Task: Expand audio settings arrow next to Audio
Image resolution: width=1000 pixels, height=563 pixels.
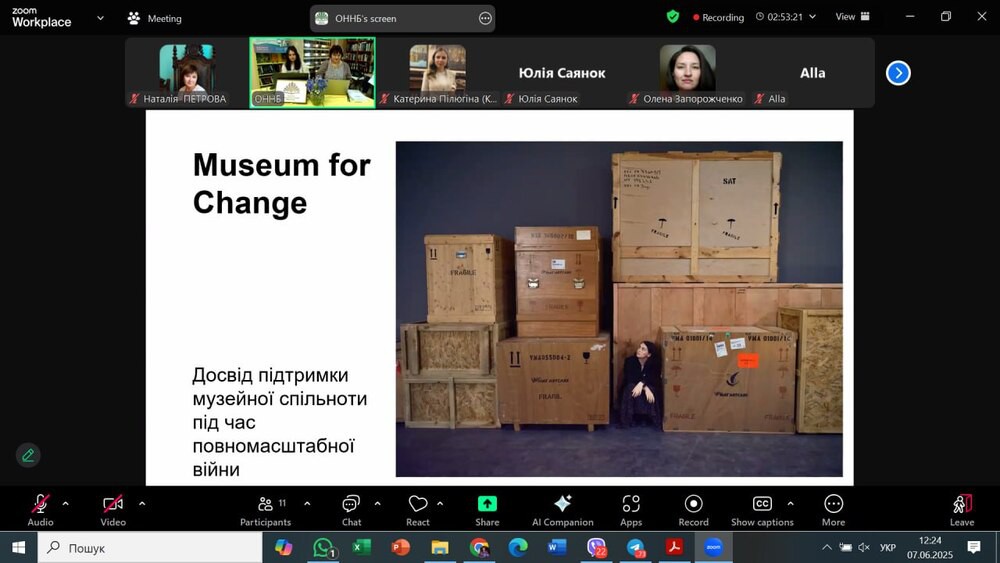Action: point(66,503)
